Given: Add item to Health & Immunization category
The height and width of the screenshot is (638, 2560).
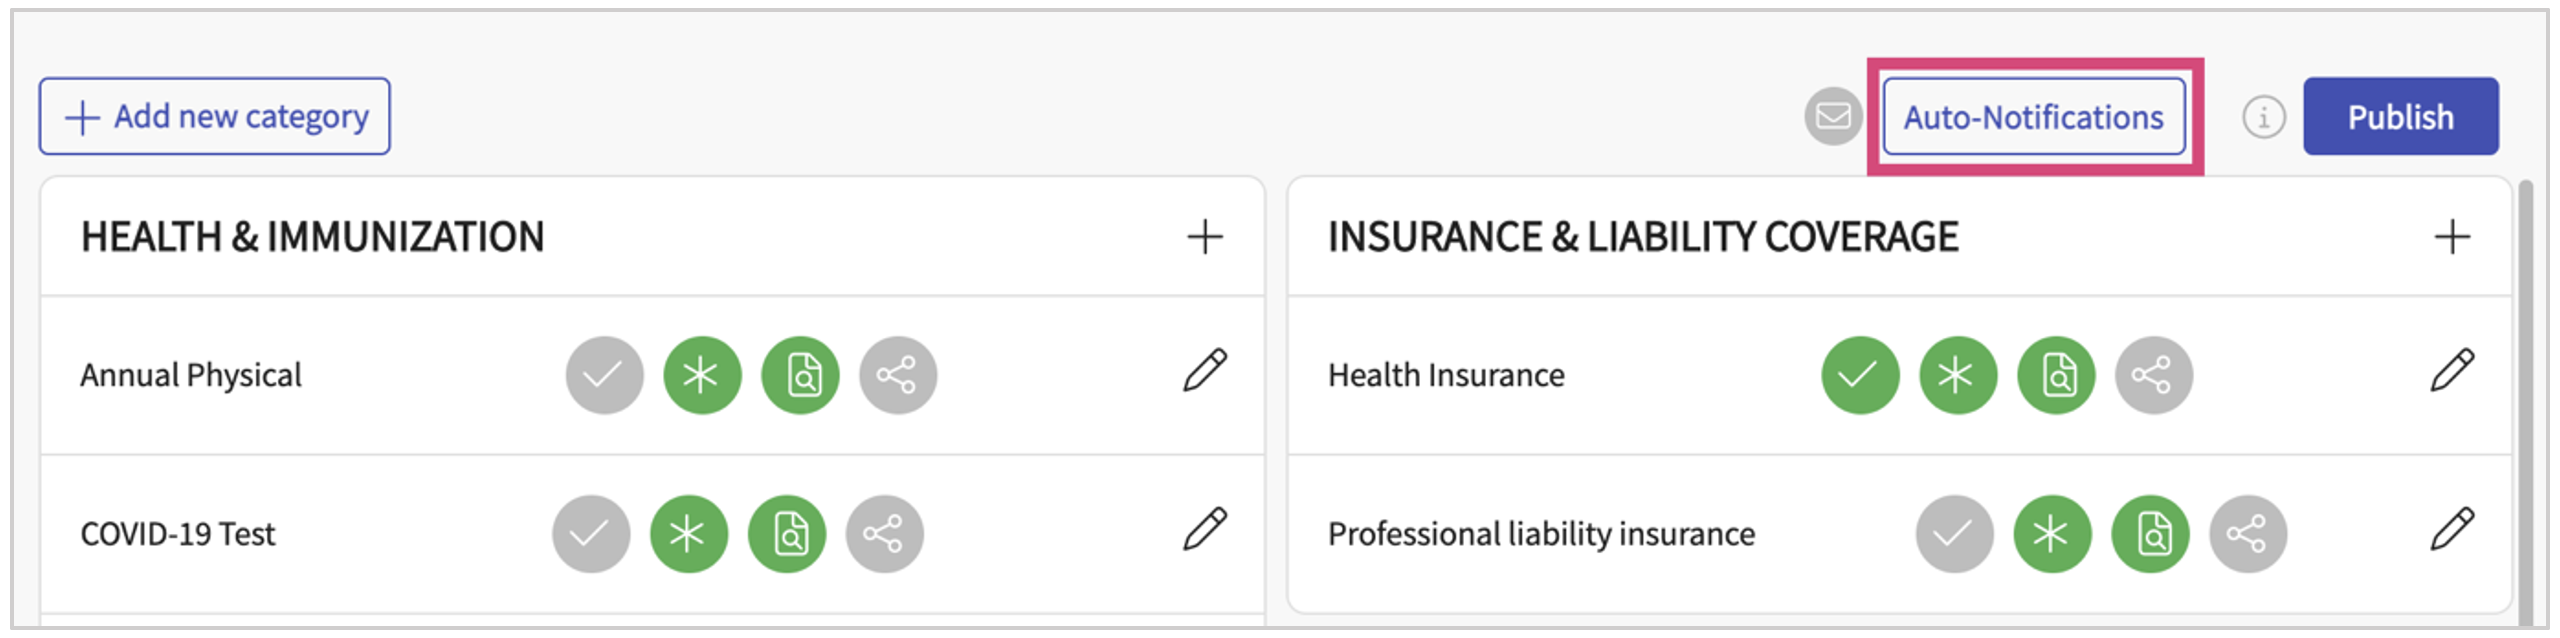Looking at the screenshot, I should coord(1205,237).
